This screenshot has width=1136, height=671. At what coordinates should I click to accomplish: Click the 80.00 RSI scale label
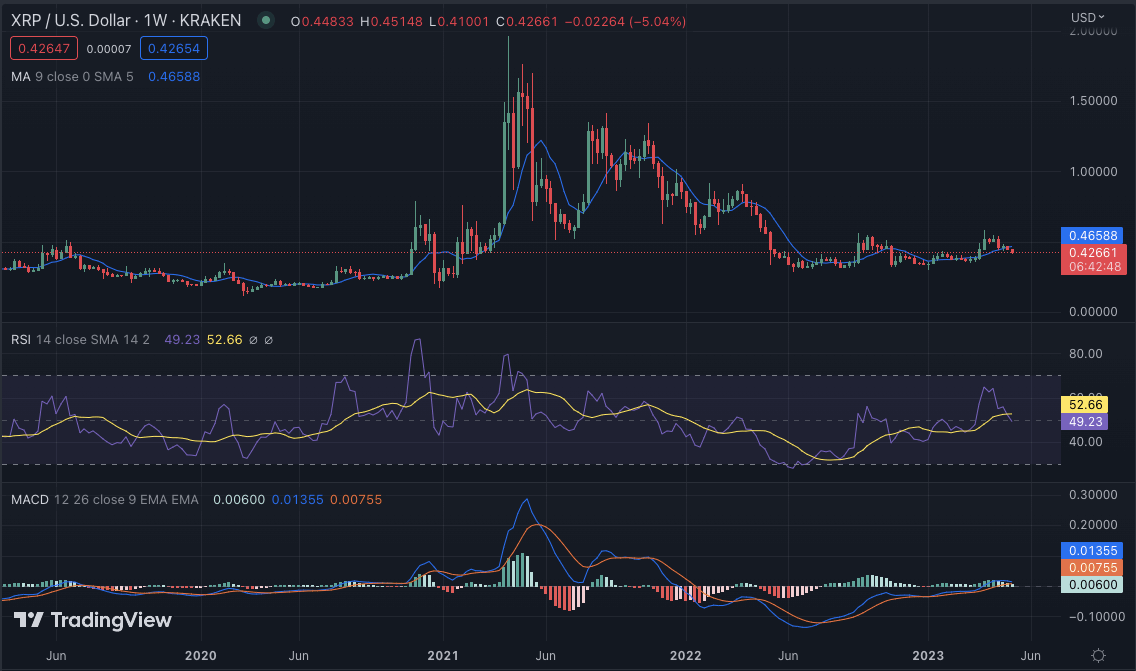coord(1085,354)
